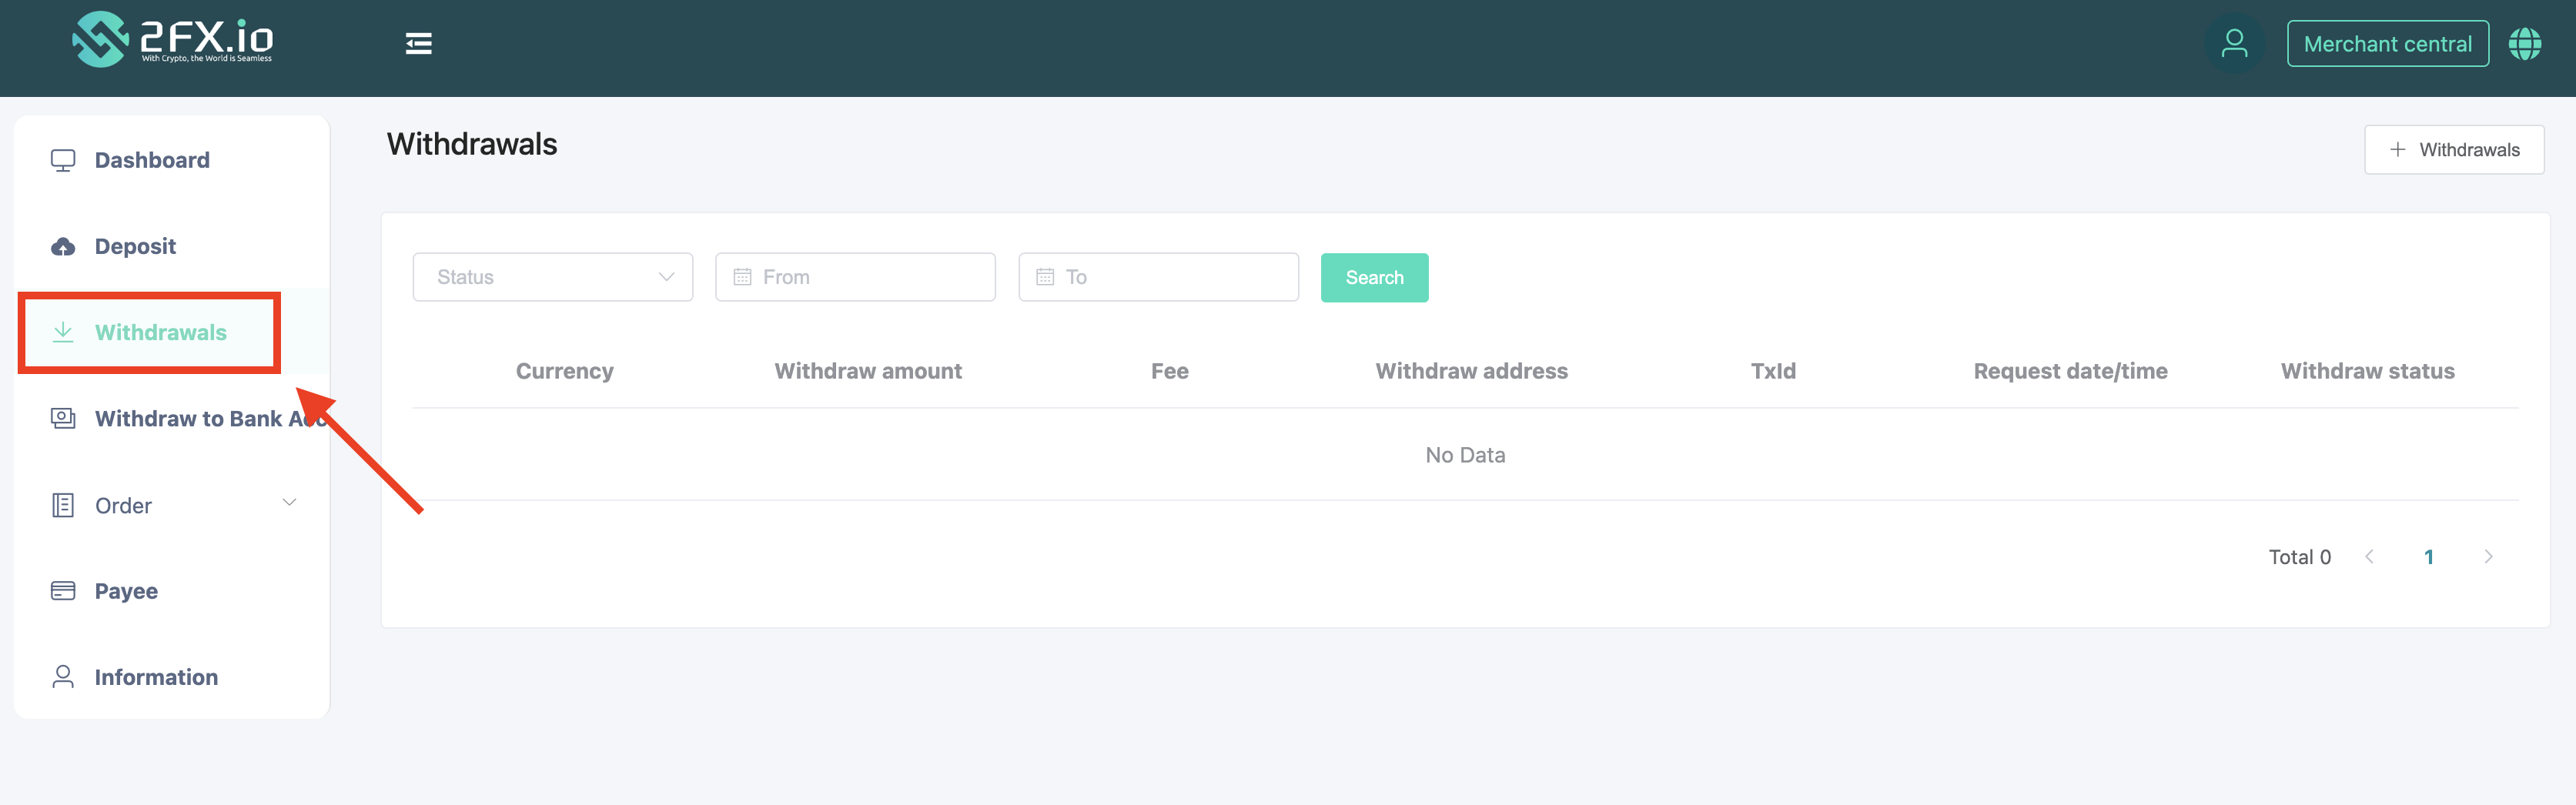
Task: Click the To date field
Action: 1158,277
